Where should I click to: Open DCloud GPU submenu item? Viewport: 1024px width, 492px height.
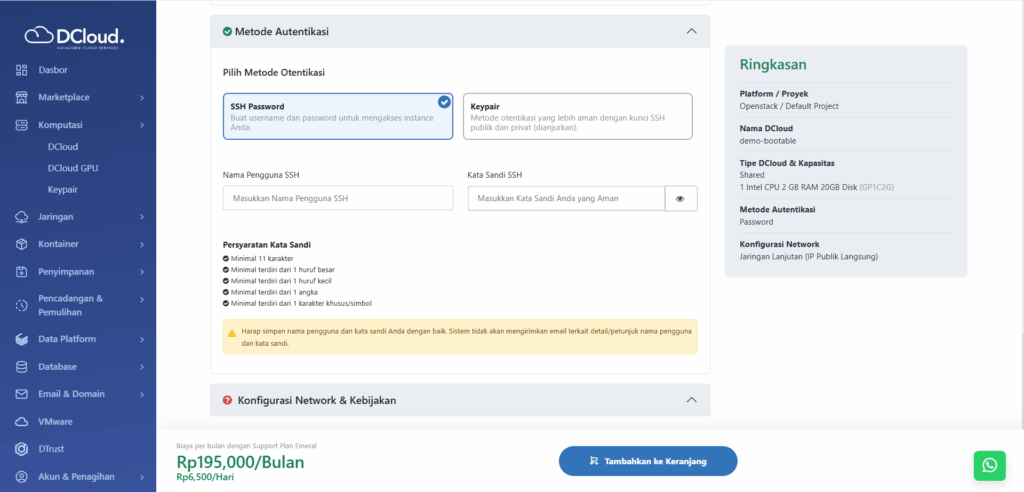(75, 168)
